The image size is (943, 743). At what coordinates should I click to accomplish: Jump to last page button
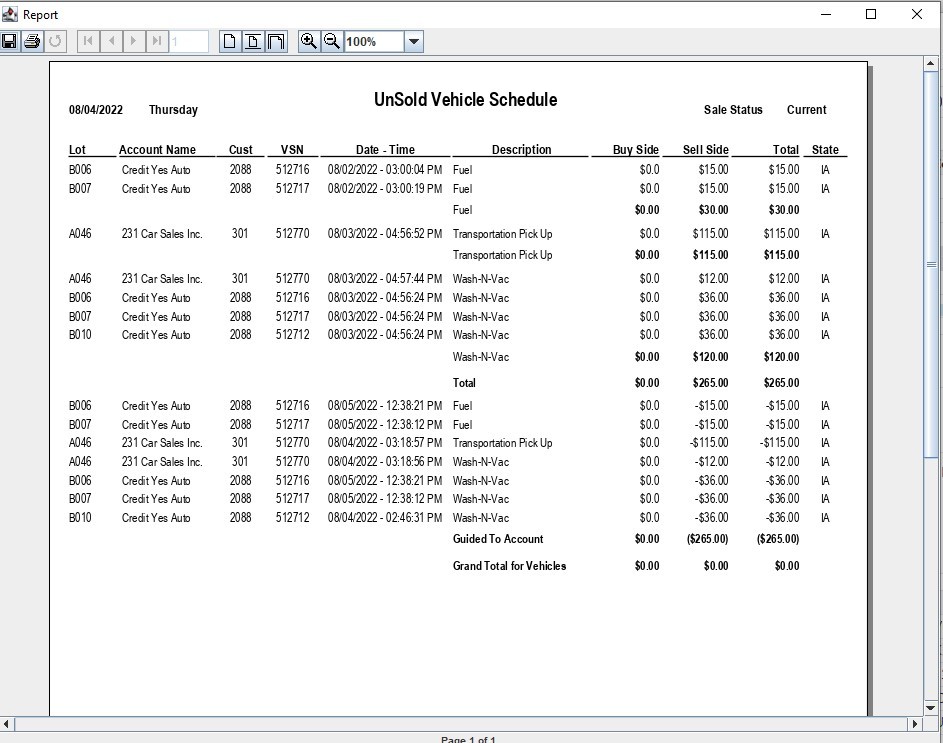pos(157,41)
